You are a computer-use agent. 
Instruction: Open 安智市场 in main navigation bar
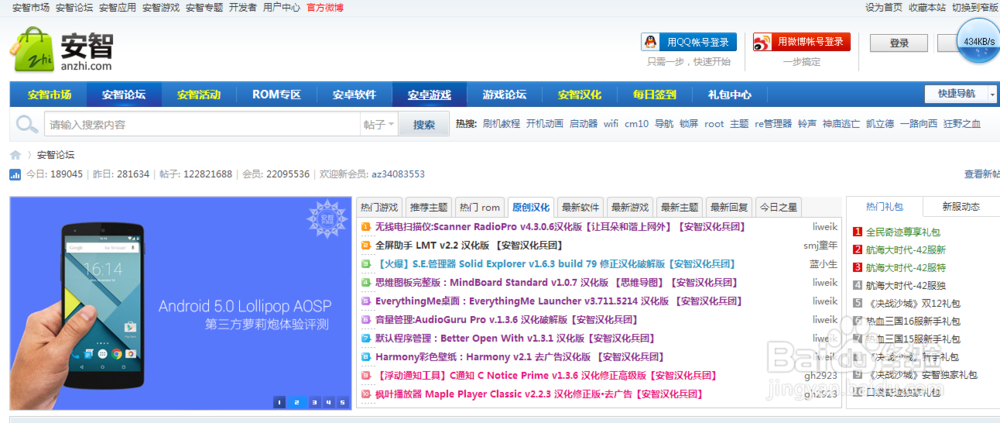49,95
